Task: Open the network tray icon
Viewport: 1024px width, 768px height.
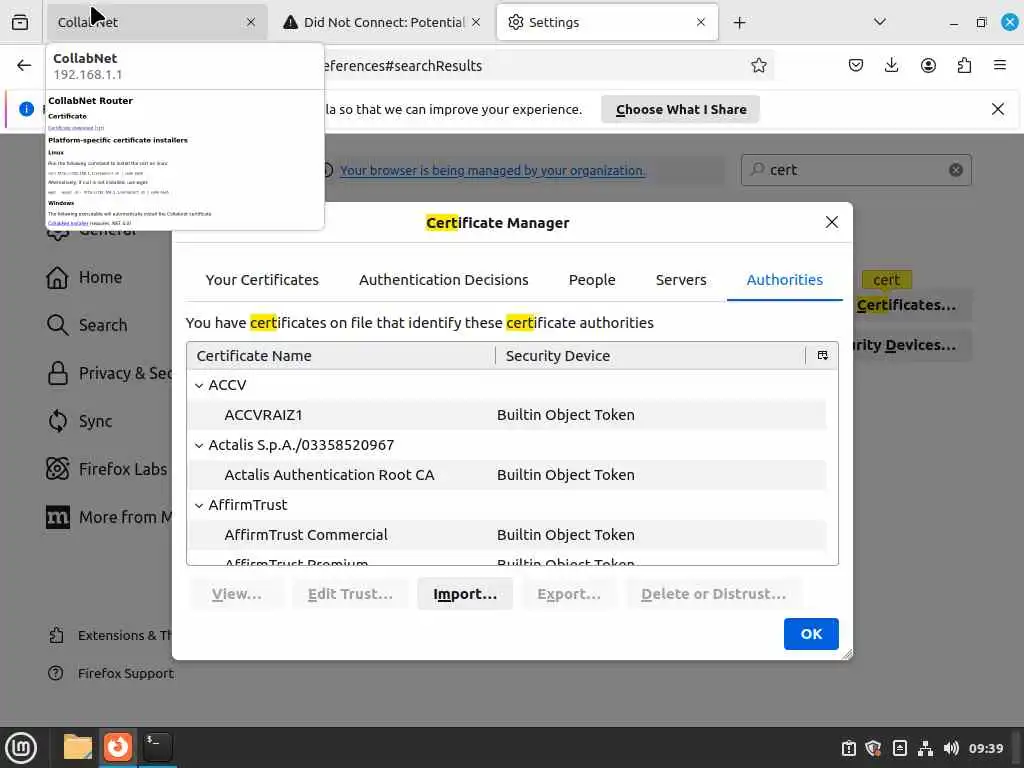Action: pyautogui.click(x=925, y=748)
